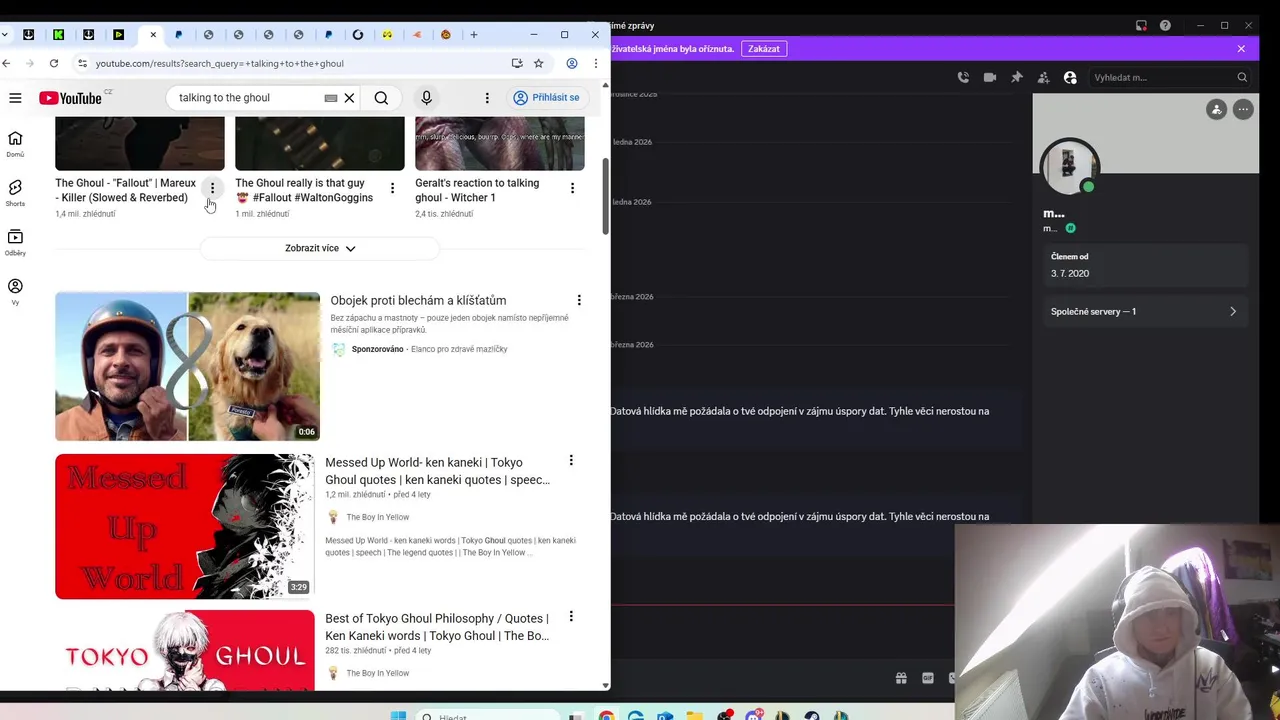Screen dimensions: 1280x720
Task: Open options for Best of Tokyo Ghoul video
Action: [571, 617]
